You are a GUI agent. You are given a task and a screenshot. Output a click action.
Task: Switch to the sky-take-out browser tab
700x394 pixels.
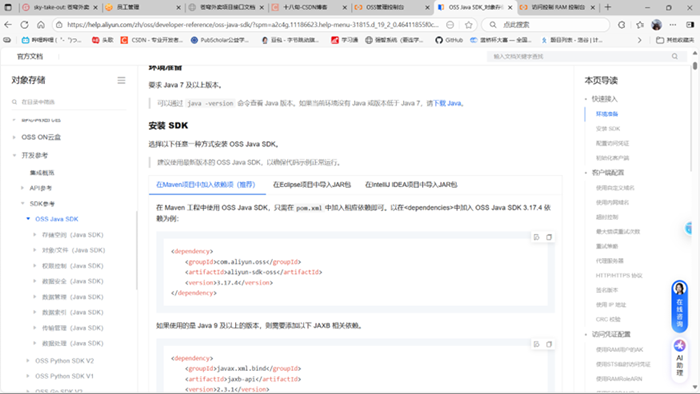pyautogui.click(x=60, y=8)
